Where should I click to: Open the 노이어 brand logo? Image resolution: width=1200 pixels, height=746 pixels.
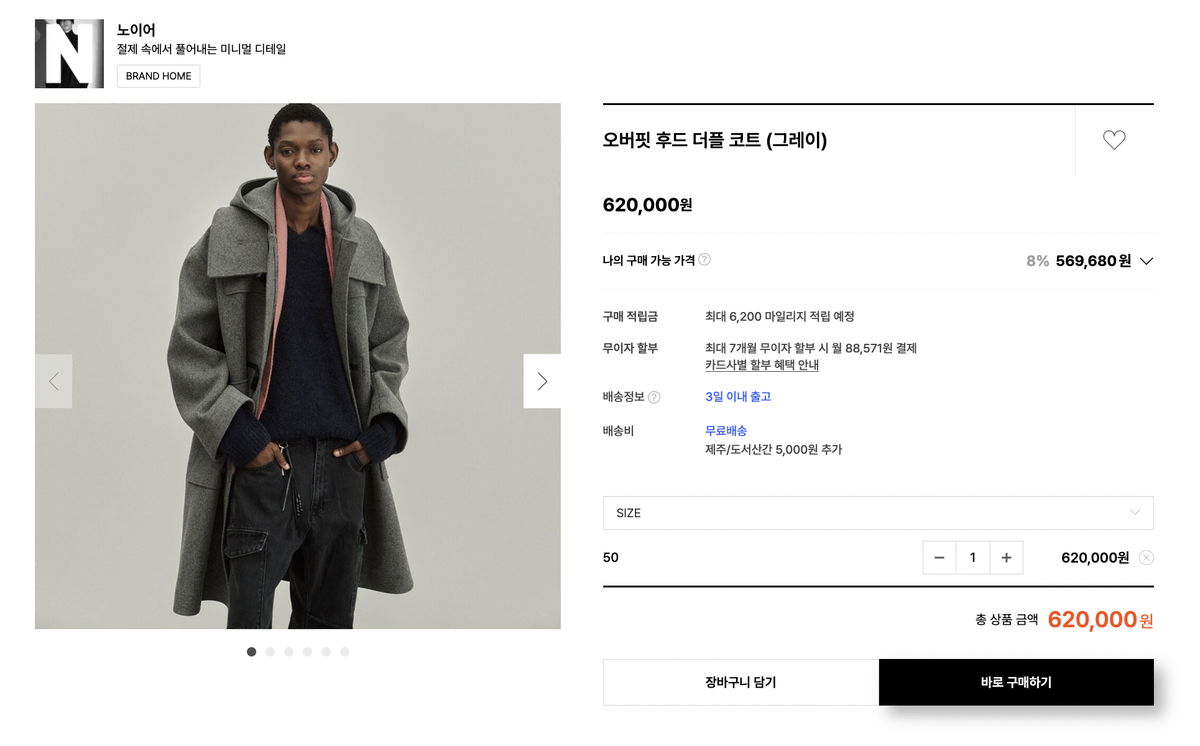(69, 53)
